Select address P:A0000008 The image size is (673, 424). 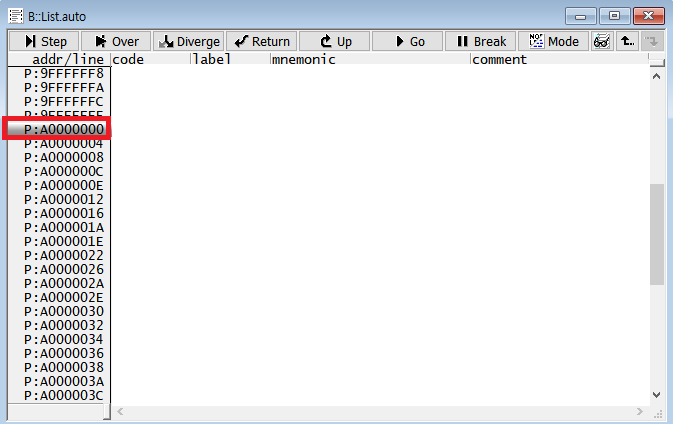(x=64, y=157)
